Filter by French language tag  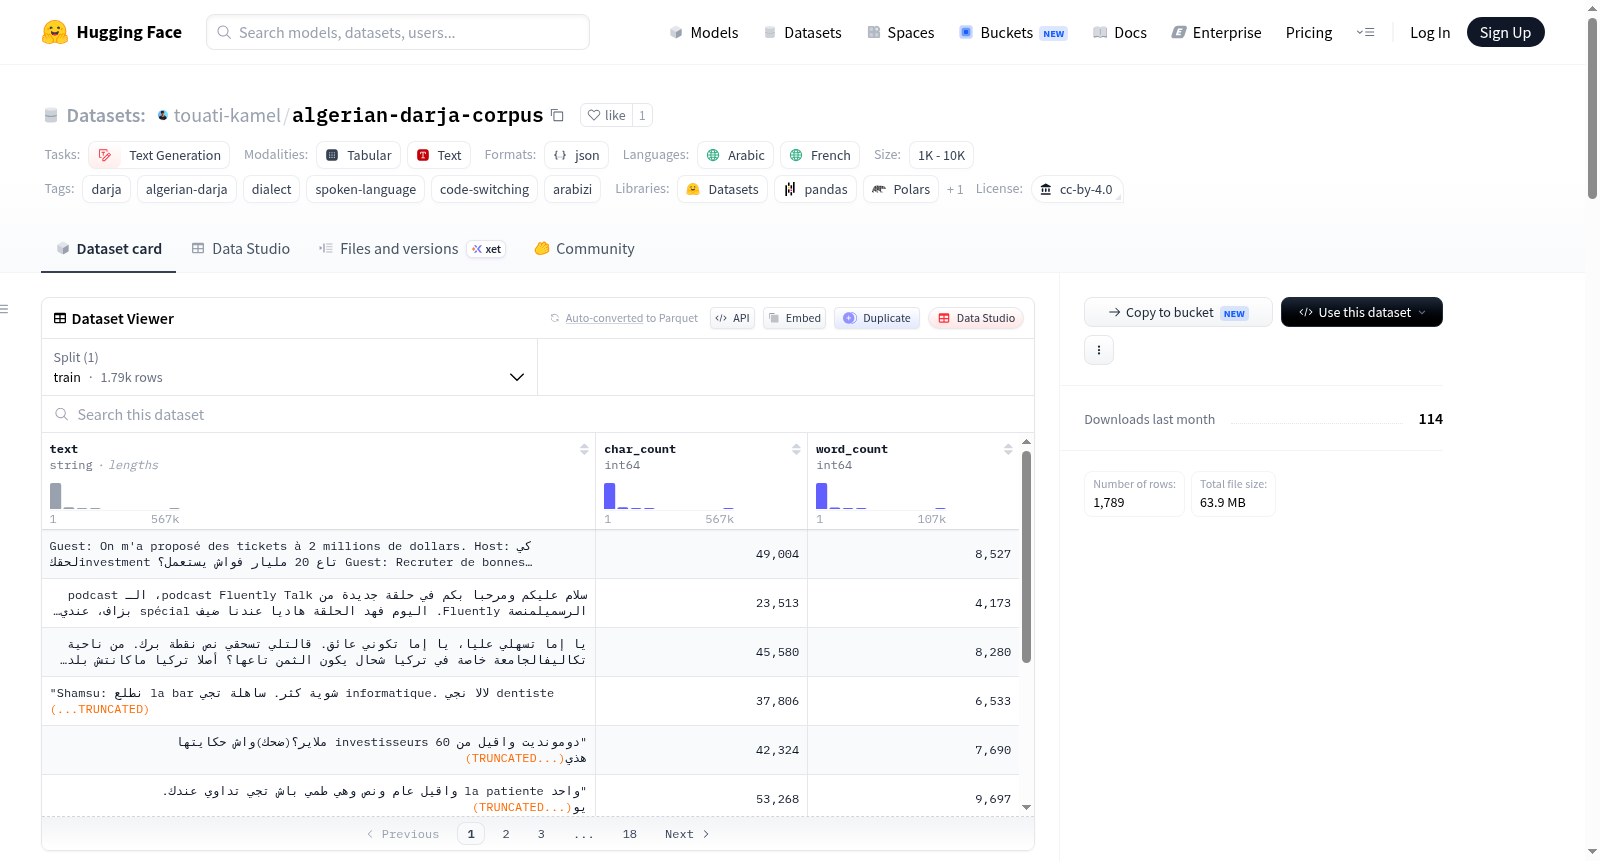(x=820, y=155)
